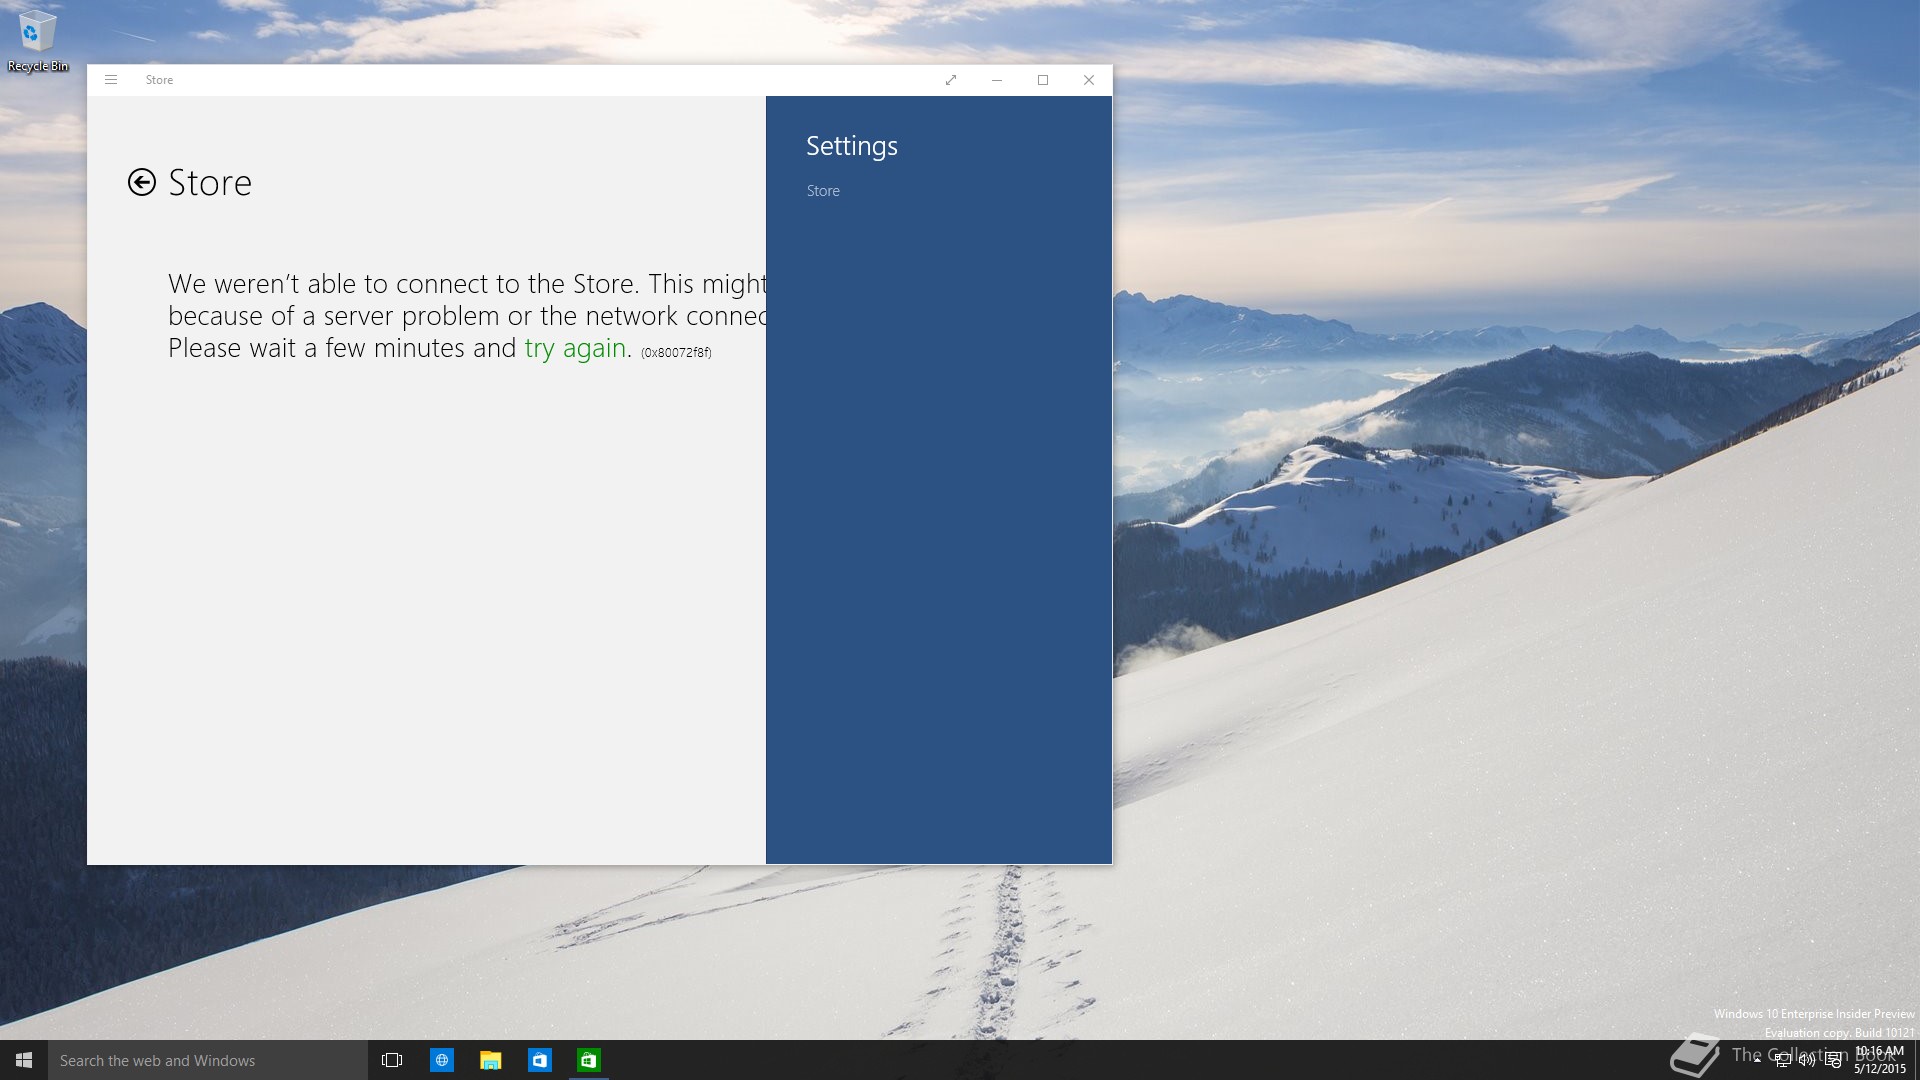Screen dimensions: 1920x1080
Task: Click the Settings panel heading
Action: [x=852, y=146]
